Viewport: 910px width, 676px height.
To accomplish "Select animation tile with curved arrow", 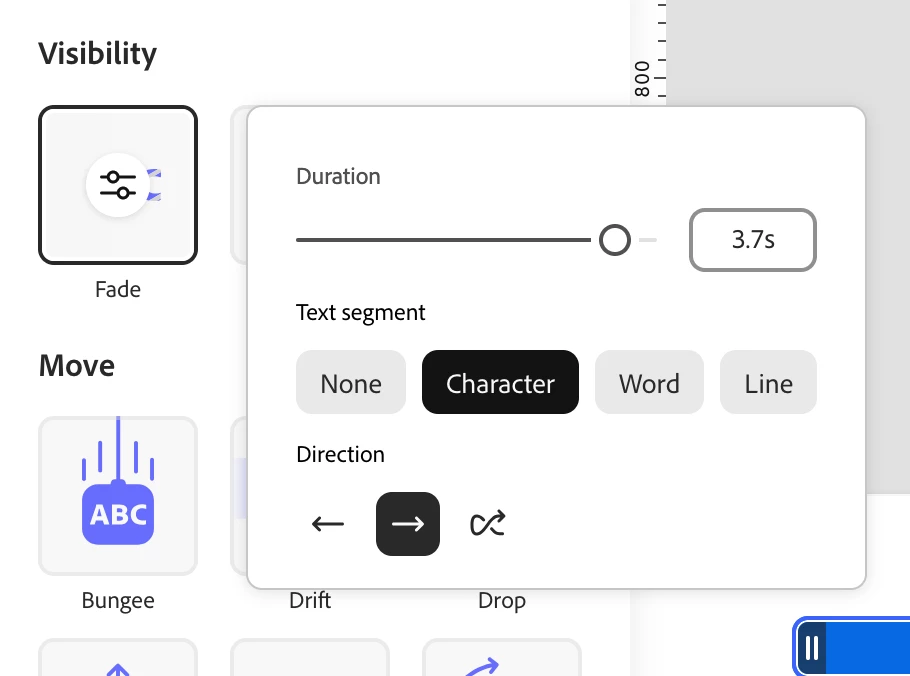I will click(x=502, y=660).
